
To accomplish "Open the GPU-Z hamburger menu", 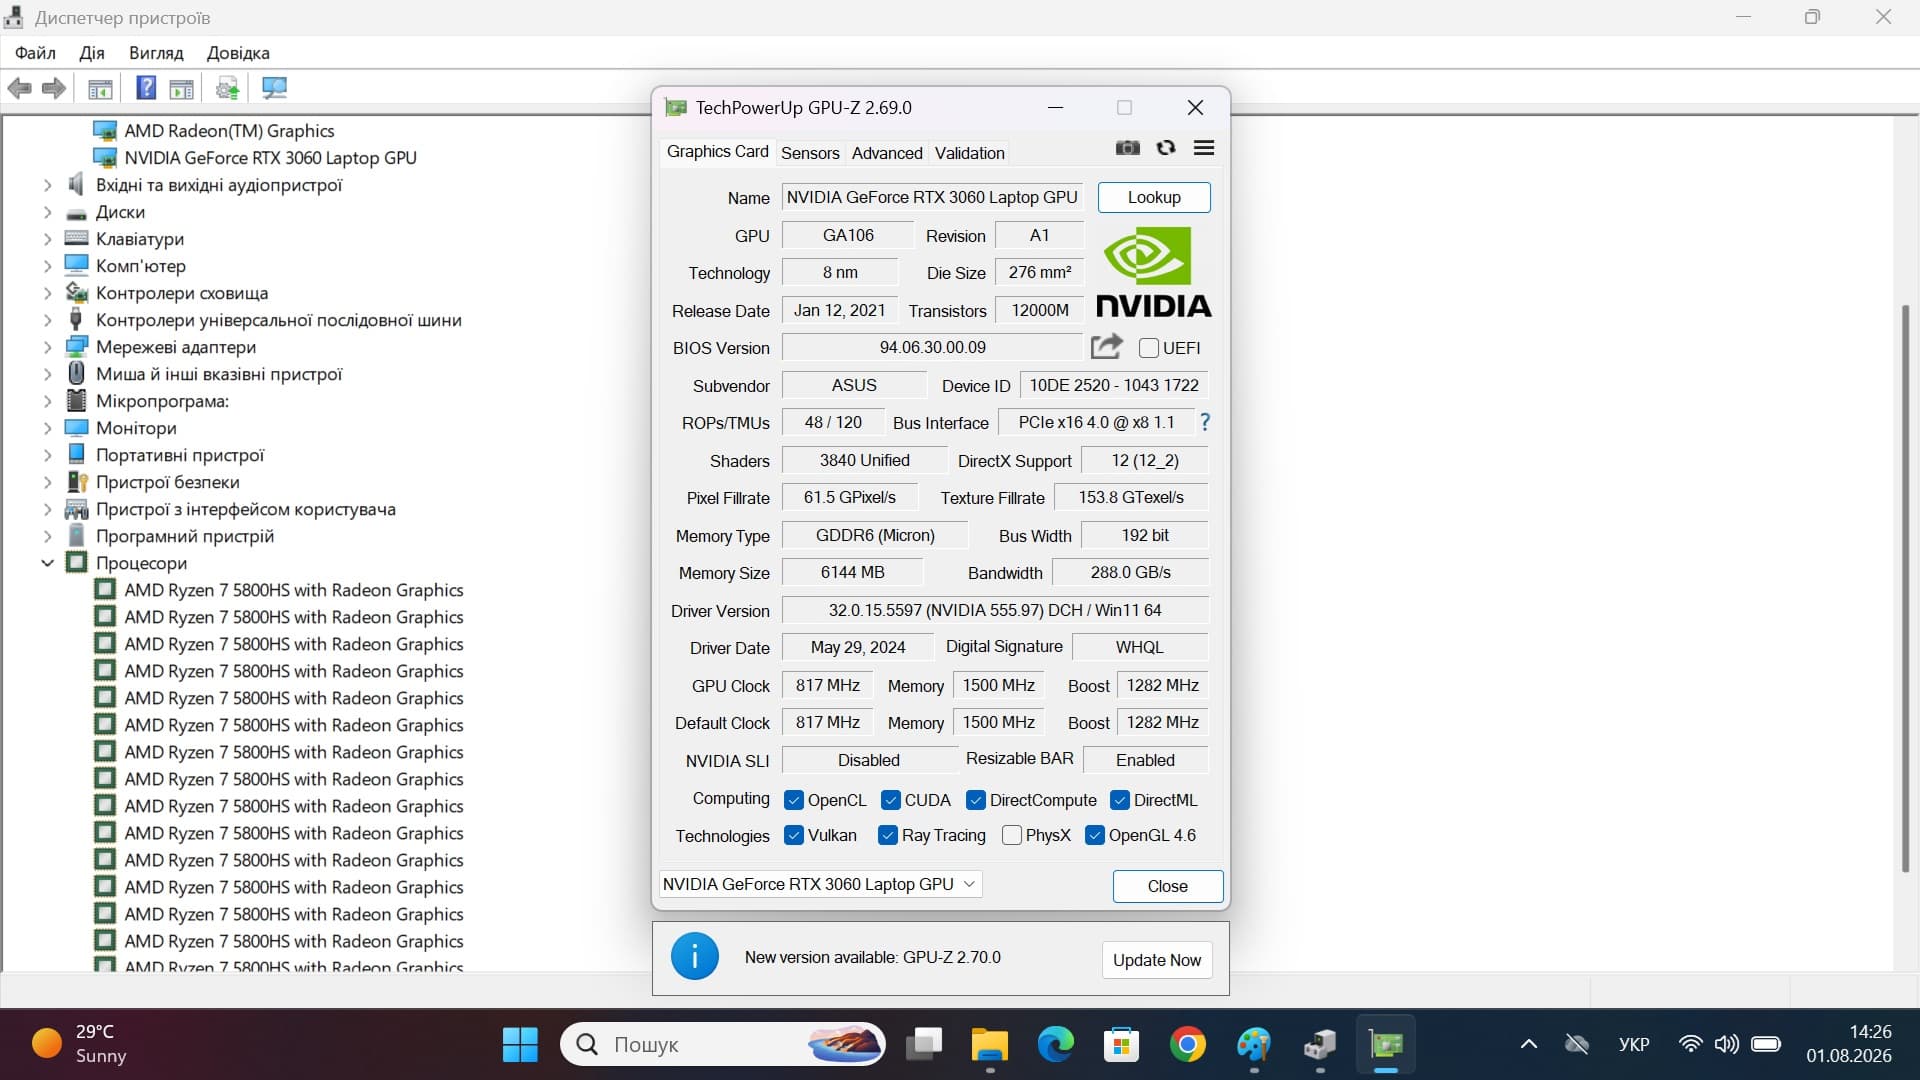I will point(1204,148).
